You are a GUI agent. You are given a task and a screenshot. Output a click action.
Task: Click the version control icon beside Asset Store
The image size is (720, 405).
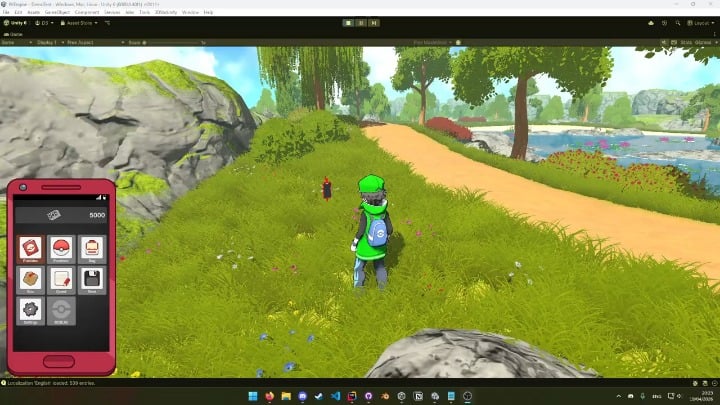pos(107,23)
